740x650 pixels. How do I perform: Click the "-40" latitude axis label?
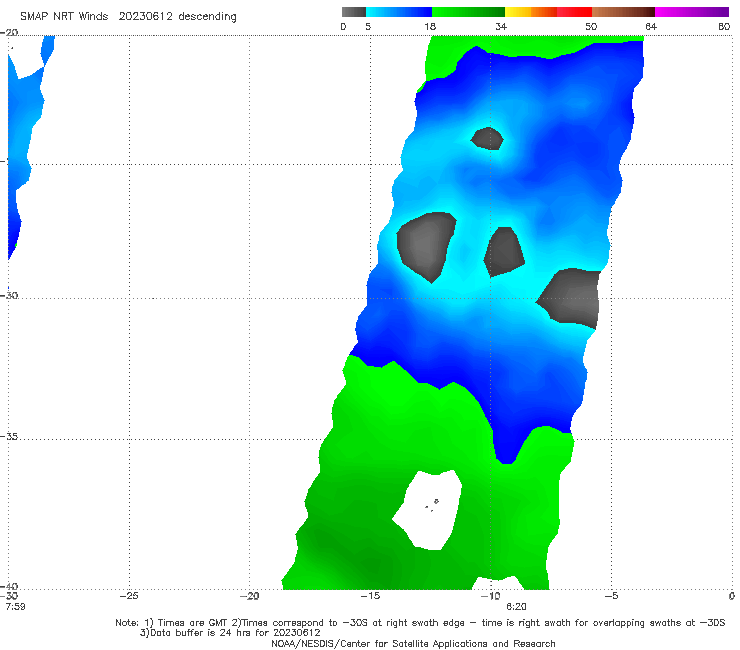point(9,586)
